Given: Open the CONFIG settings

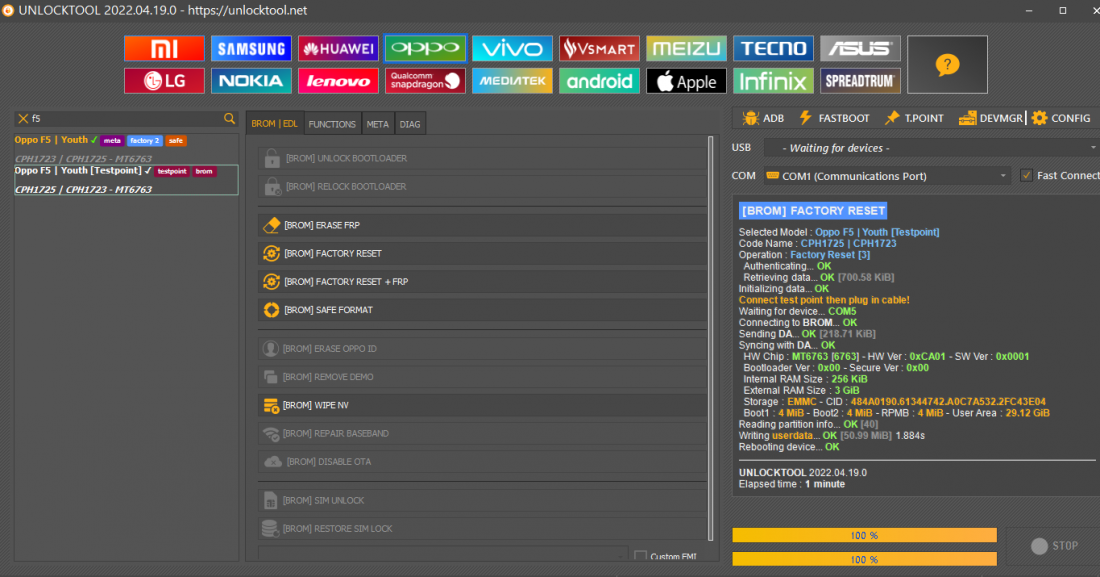Looking at the screenshot, I should [x=1061, y=118].
